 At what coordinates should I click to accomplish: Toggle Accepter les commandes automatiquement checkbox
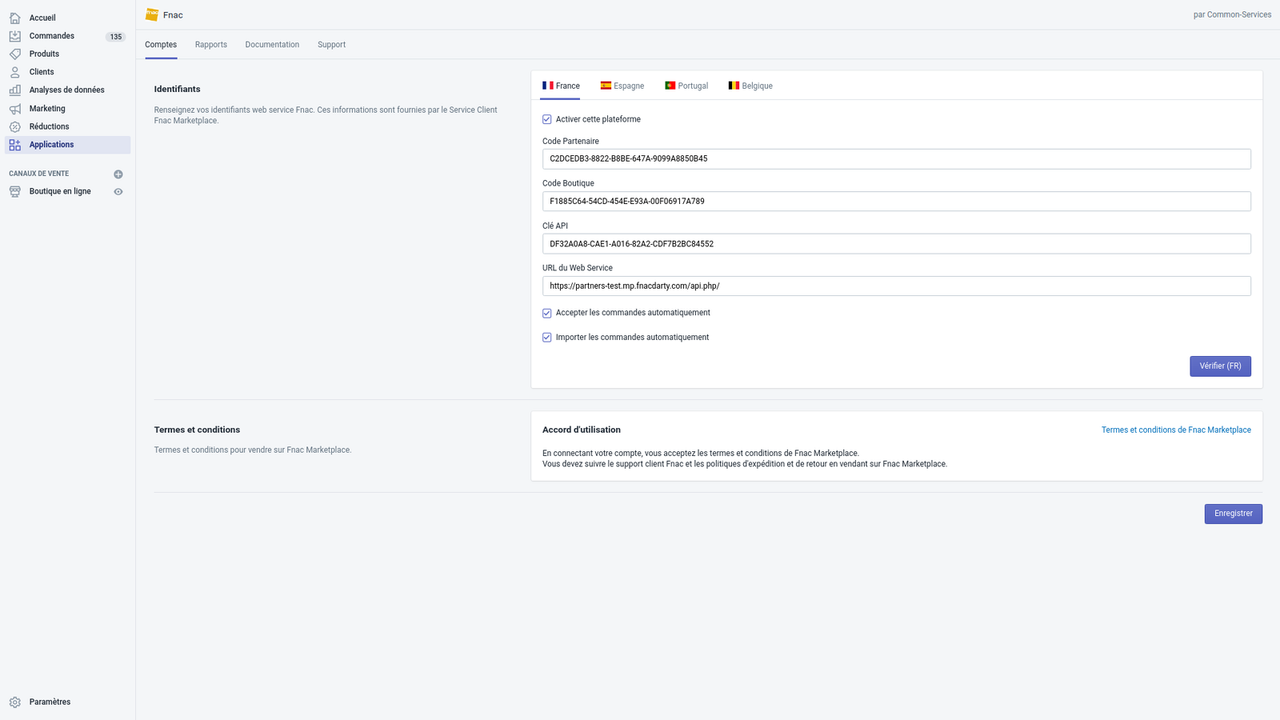[547, 313]
